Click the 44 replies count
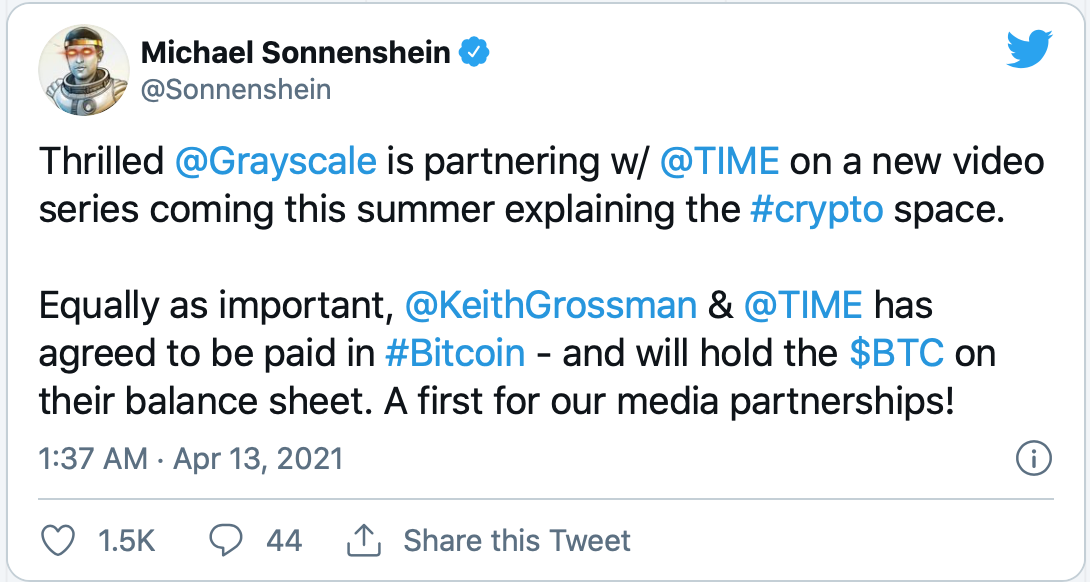The height and width of the screenshot is (582, 1090). point(284,541)
